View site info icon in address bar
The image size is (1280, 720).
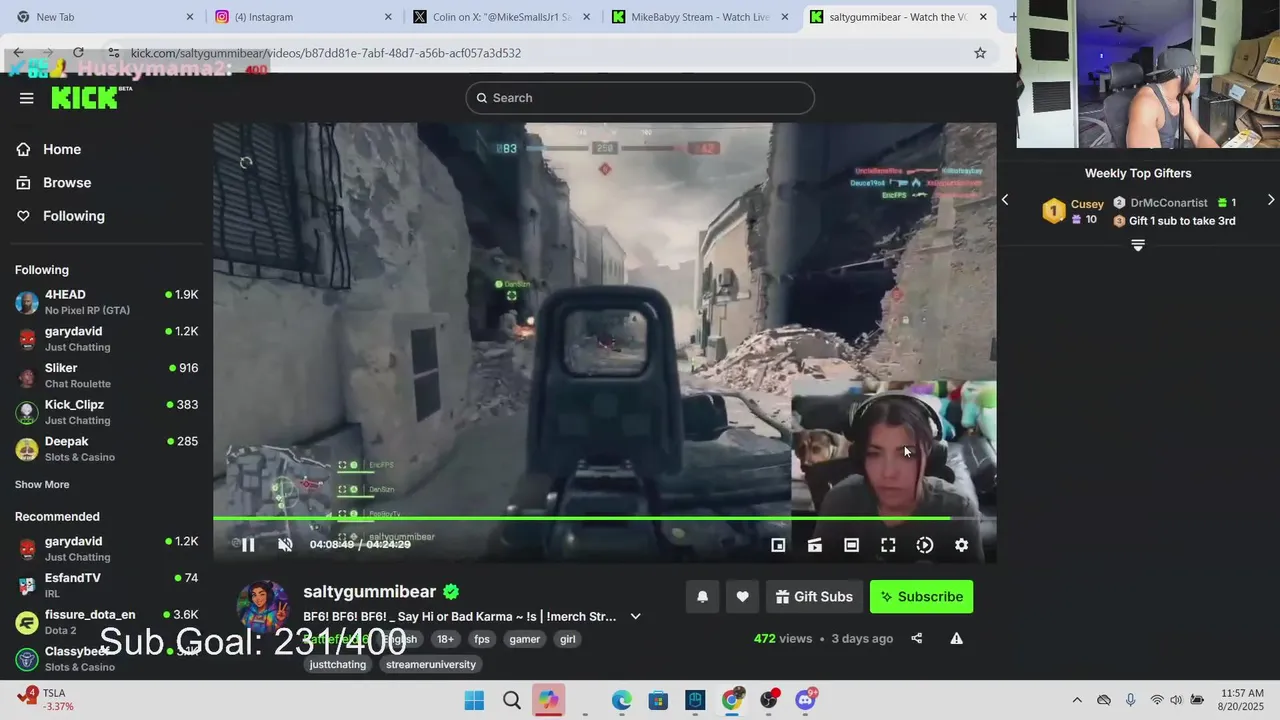(x=113, y=52)
